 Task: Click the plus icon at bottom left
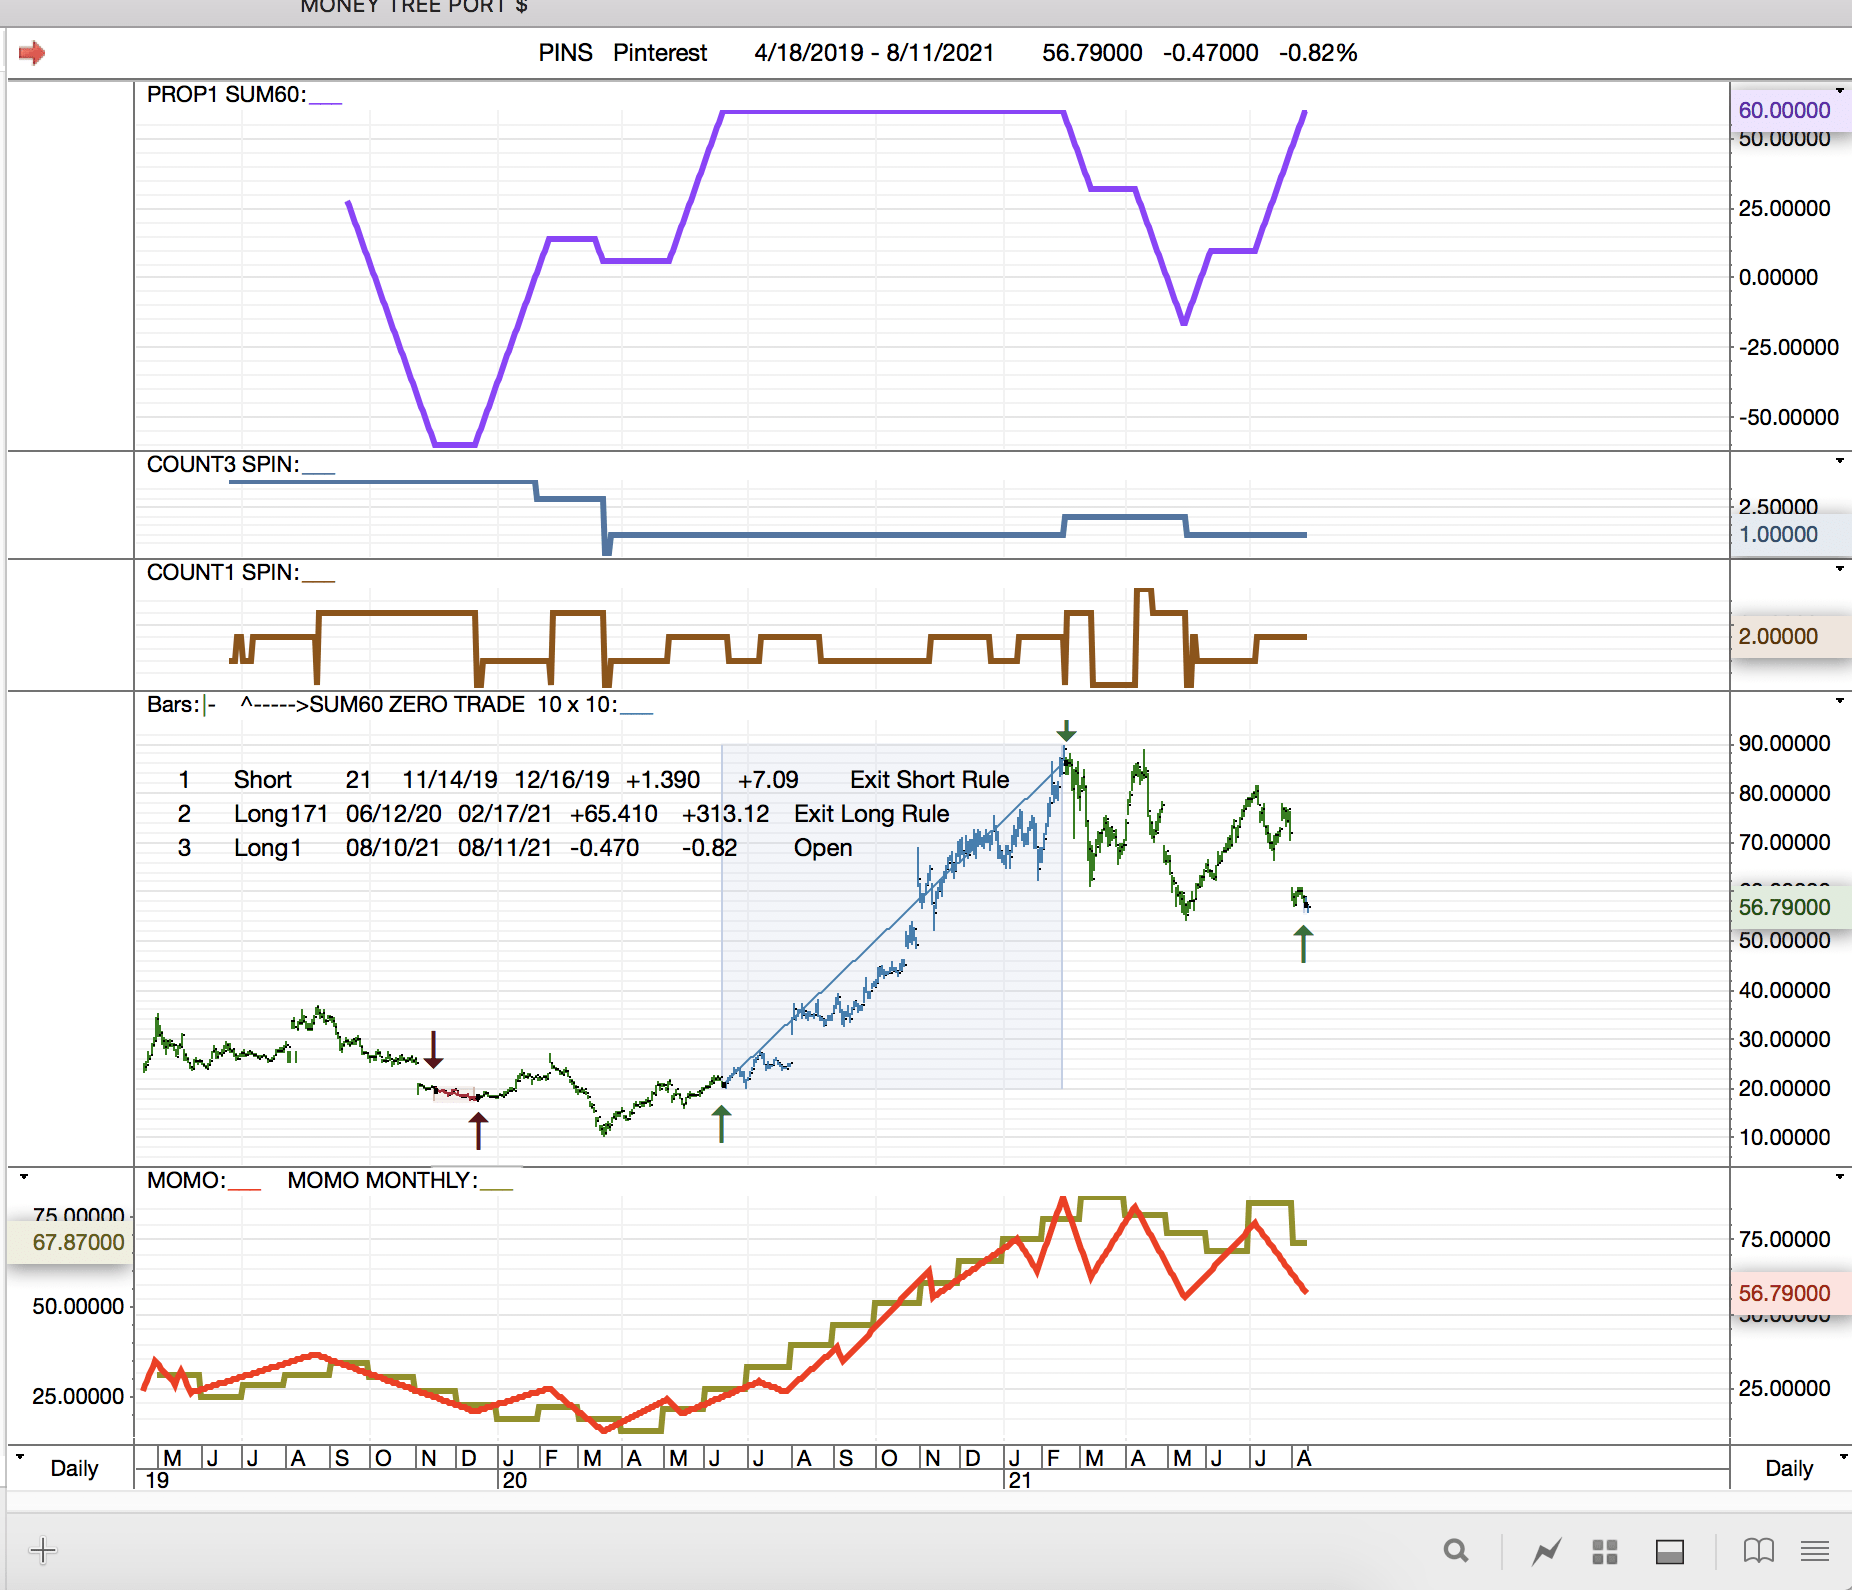coord(43,1551)
